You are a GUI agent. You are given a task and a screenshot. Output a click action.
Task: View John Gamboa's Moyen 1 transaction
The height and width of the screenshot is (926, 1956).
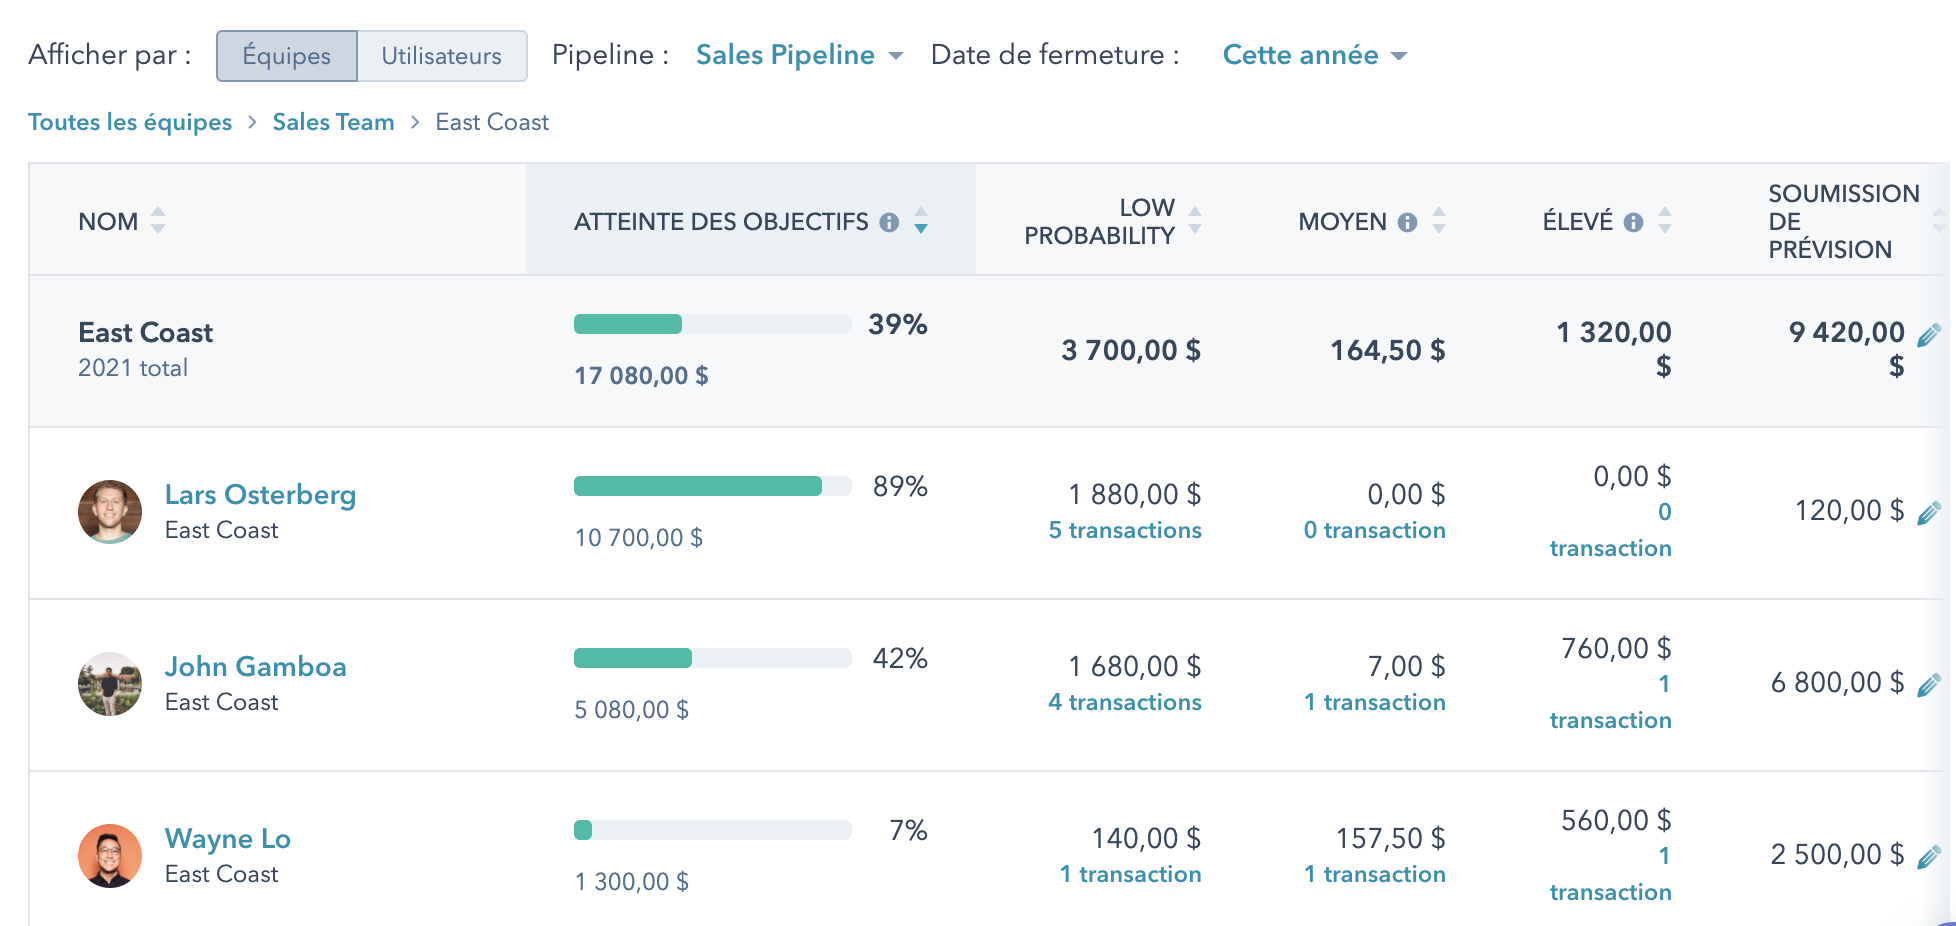coord(1375,702)
